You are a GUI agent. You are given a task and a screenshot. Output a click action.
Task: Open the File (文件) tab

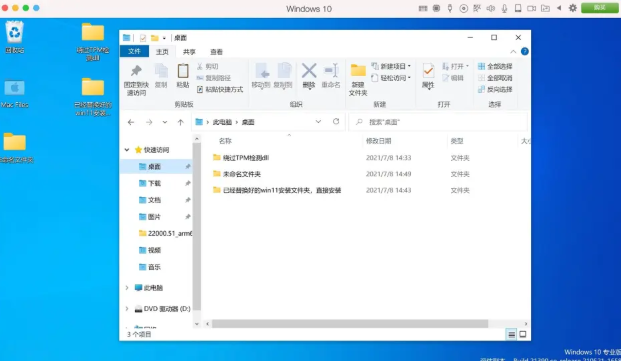(134, 51)
